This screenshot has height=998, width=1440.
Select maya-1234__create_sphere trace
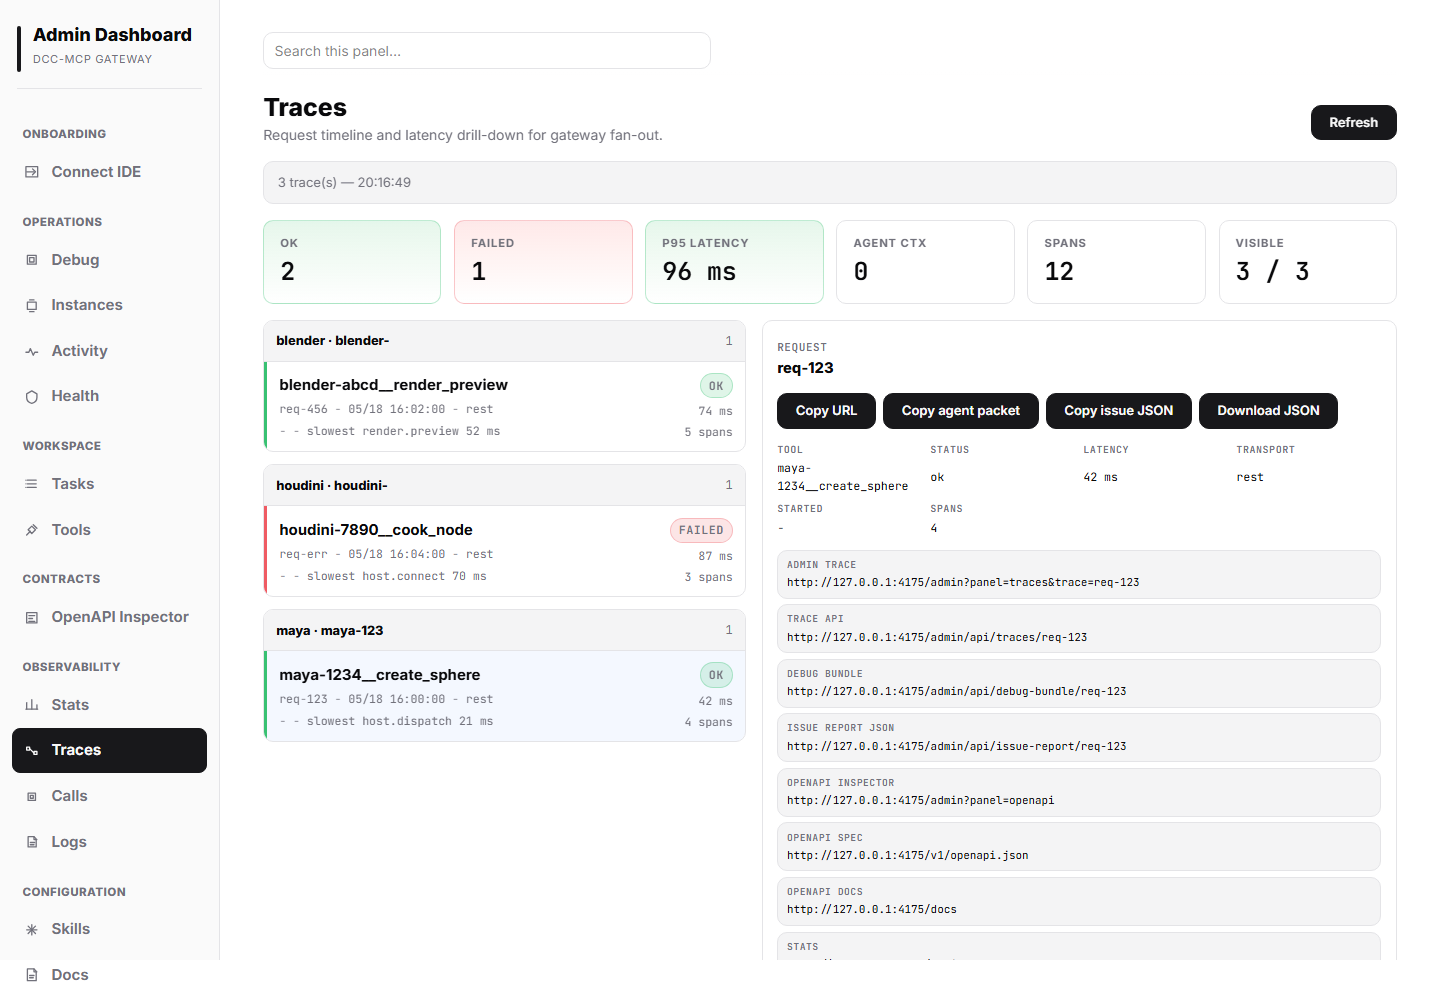click(505, 696)
